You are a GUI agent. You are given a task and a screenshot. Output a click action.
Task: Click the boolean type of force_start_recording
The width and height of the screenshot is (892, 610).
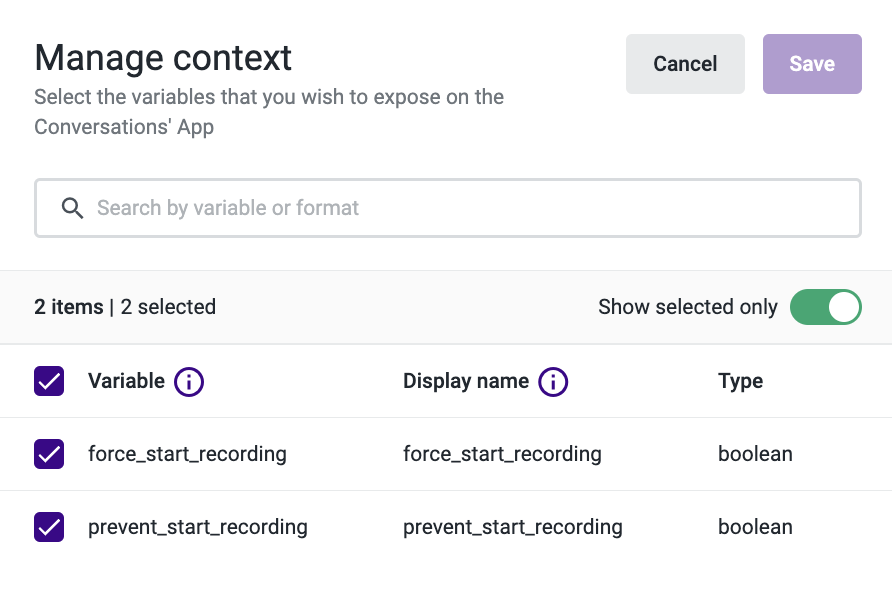755,454
